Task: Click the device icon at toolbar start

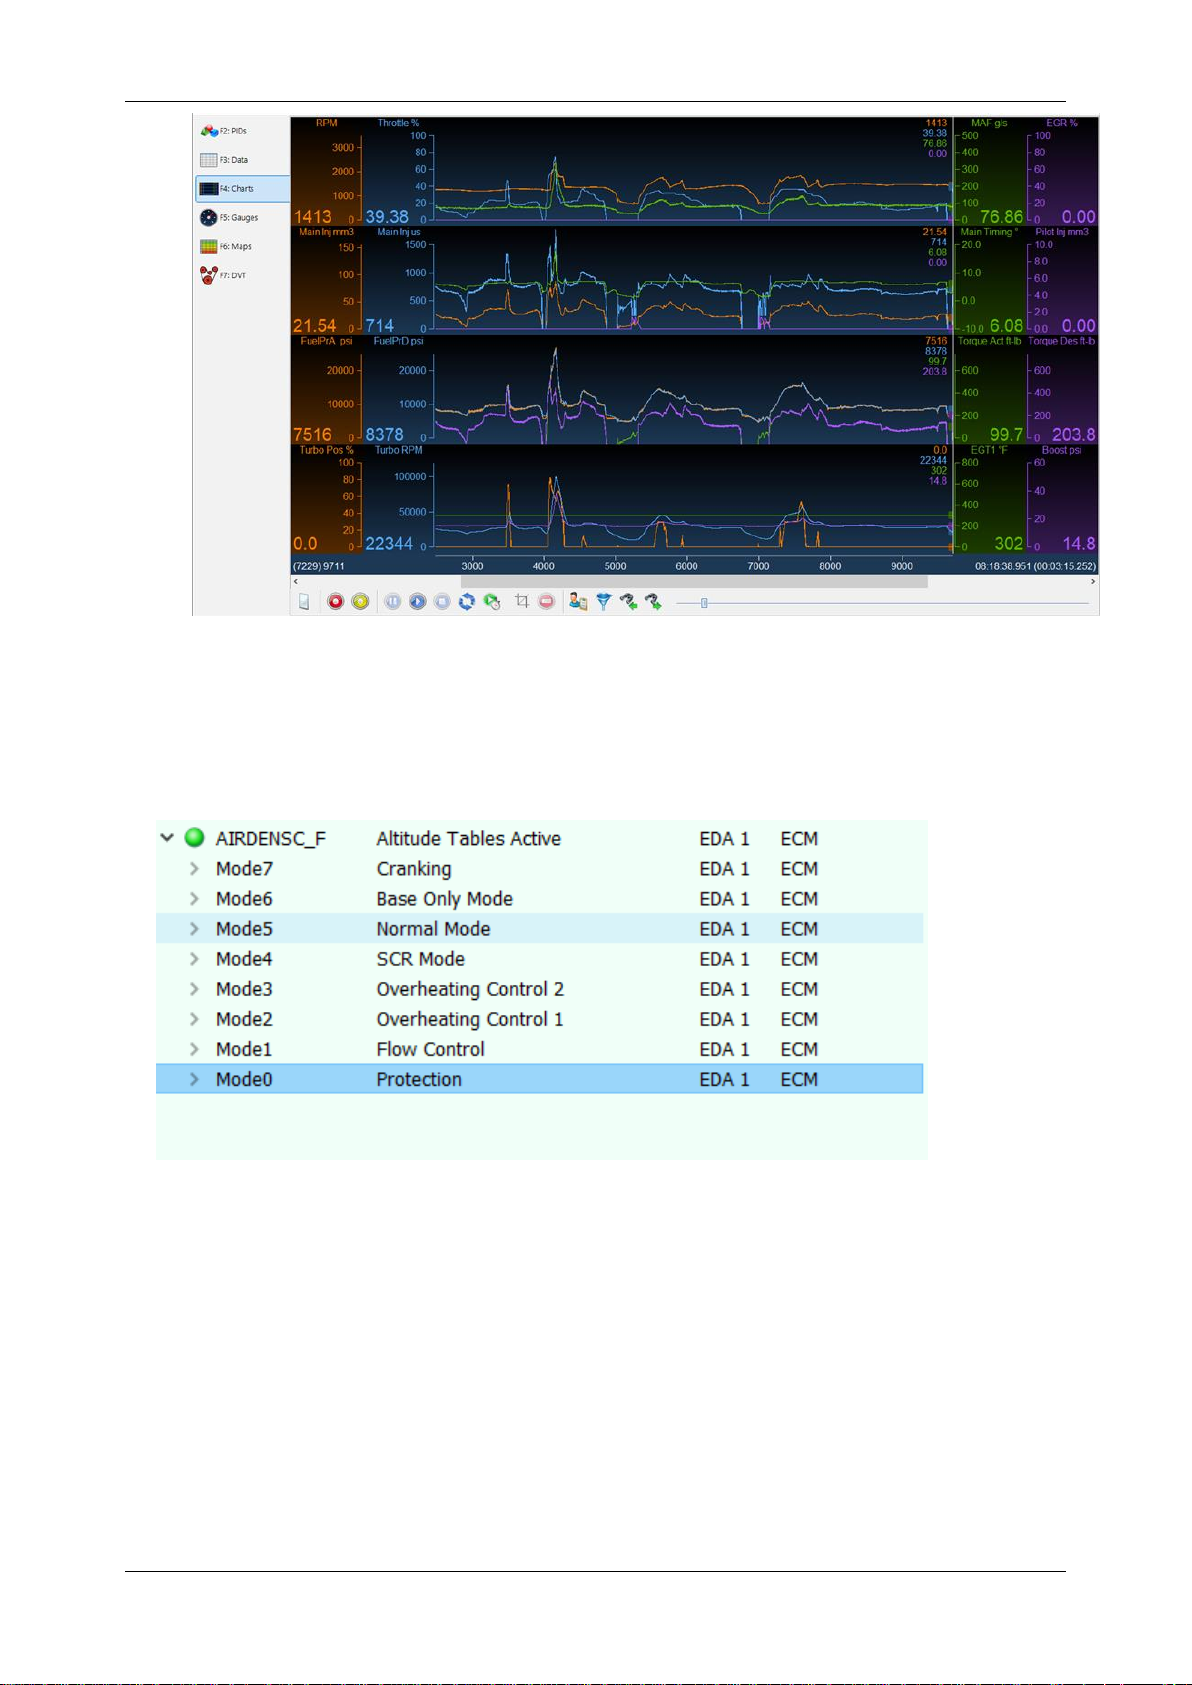Action: 304,602
